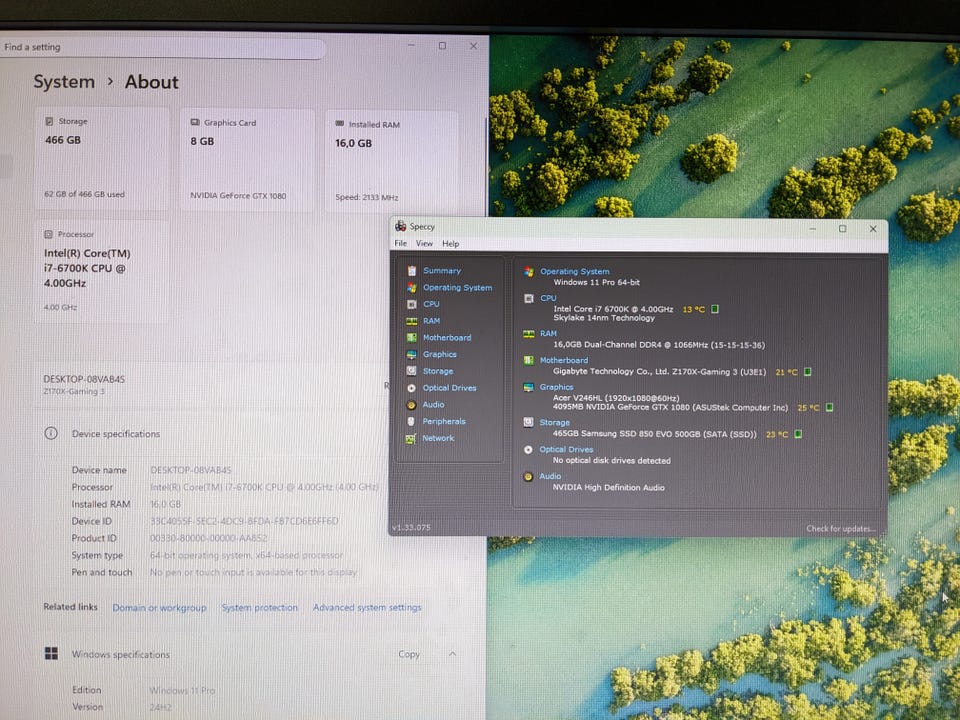
Task: Select Peripherals mouse icon in Speccy sidebar
Action: (411, 421)
